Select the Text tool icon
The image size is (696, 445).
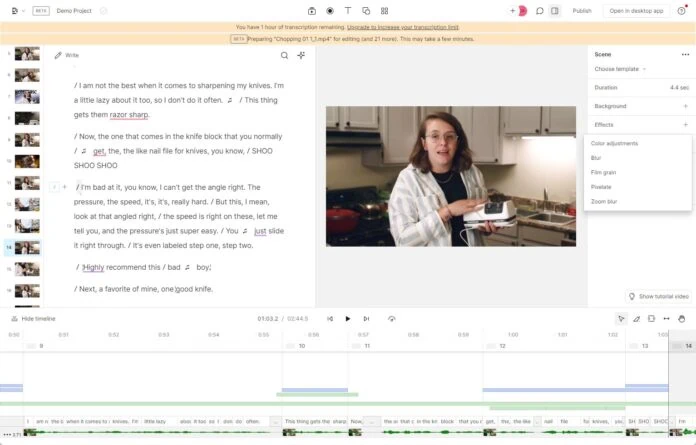(x=348, y=11)
